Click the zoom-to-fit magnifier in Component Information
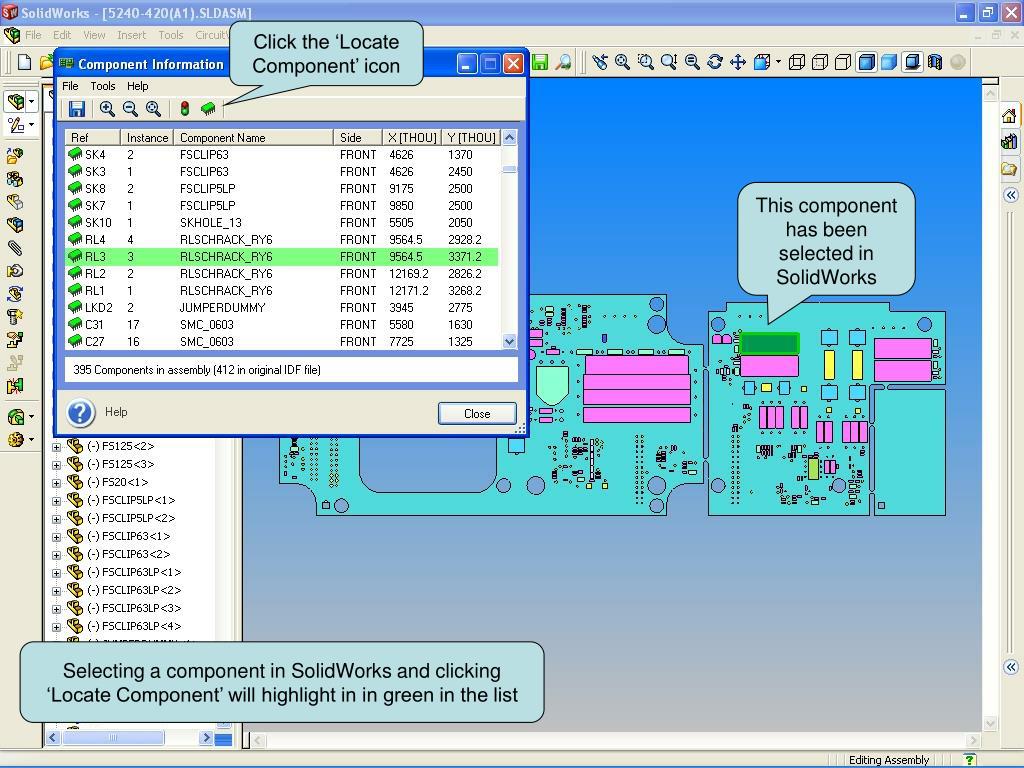The width and height of the screenshot is (1024, 768). [x=153, y=109]
